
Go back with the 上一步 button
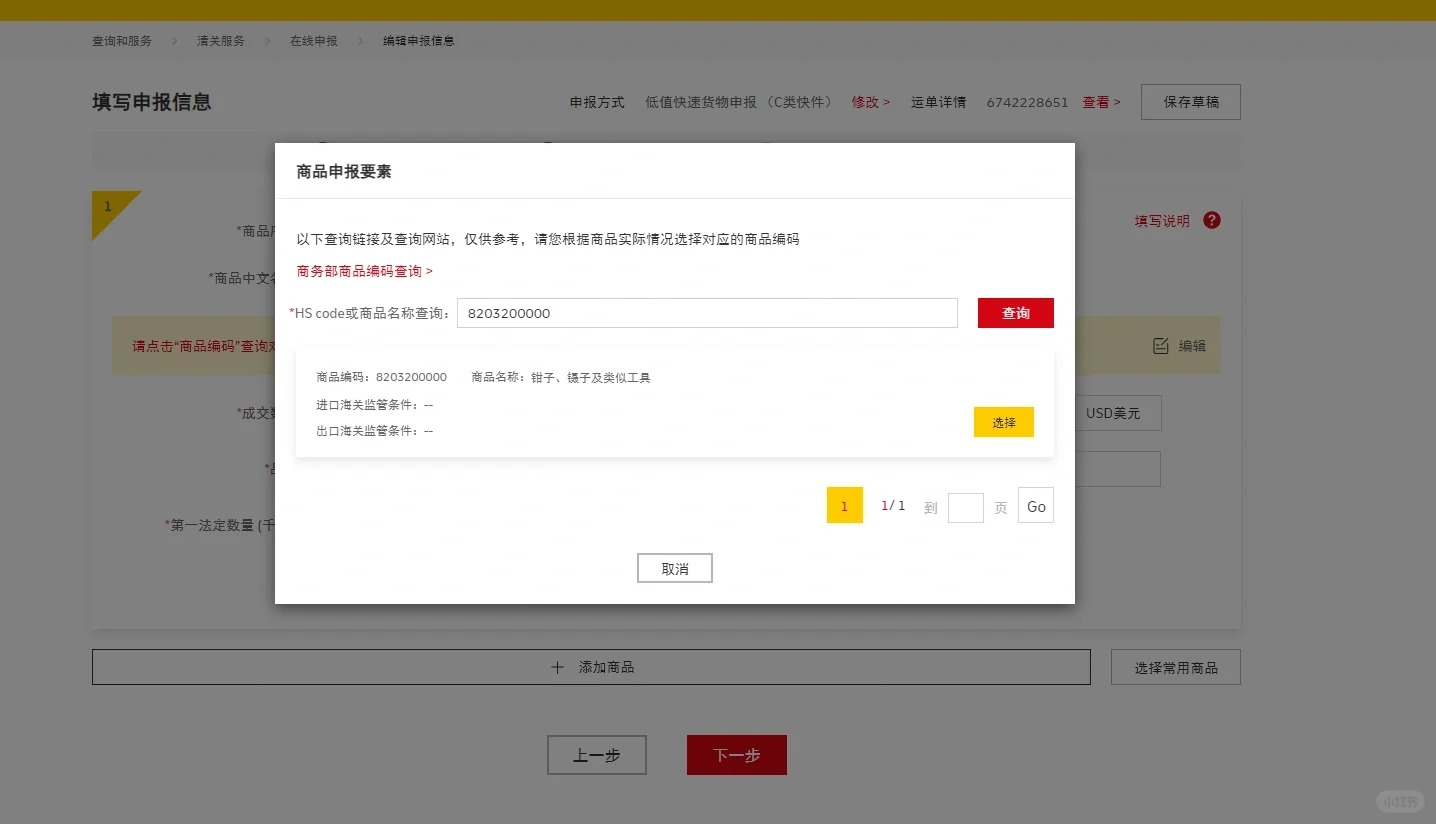596,755
